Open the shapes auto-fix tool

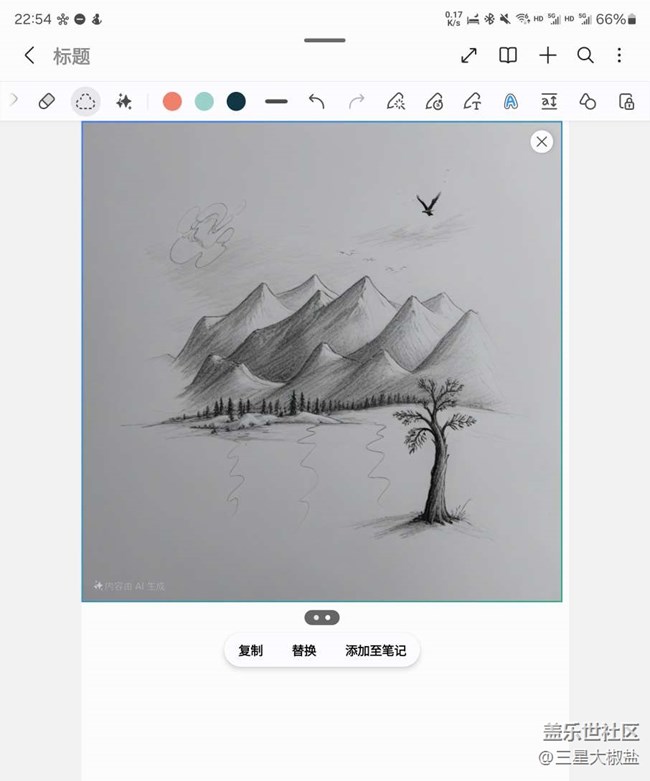588,102
